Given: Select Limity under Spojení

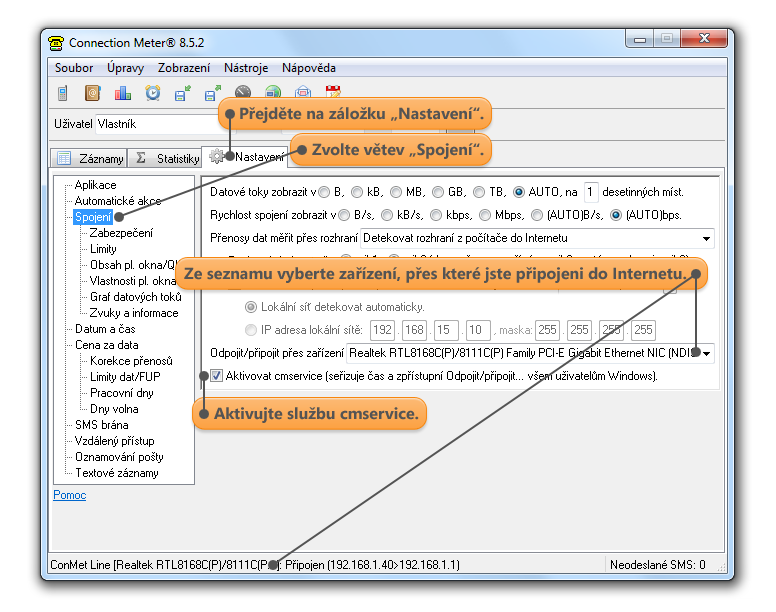Looking at the screenshot, I should [103, 249].
